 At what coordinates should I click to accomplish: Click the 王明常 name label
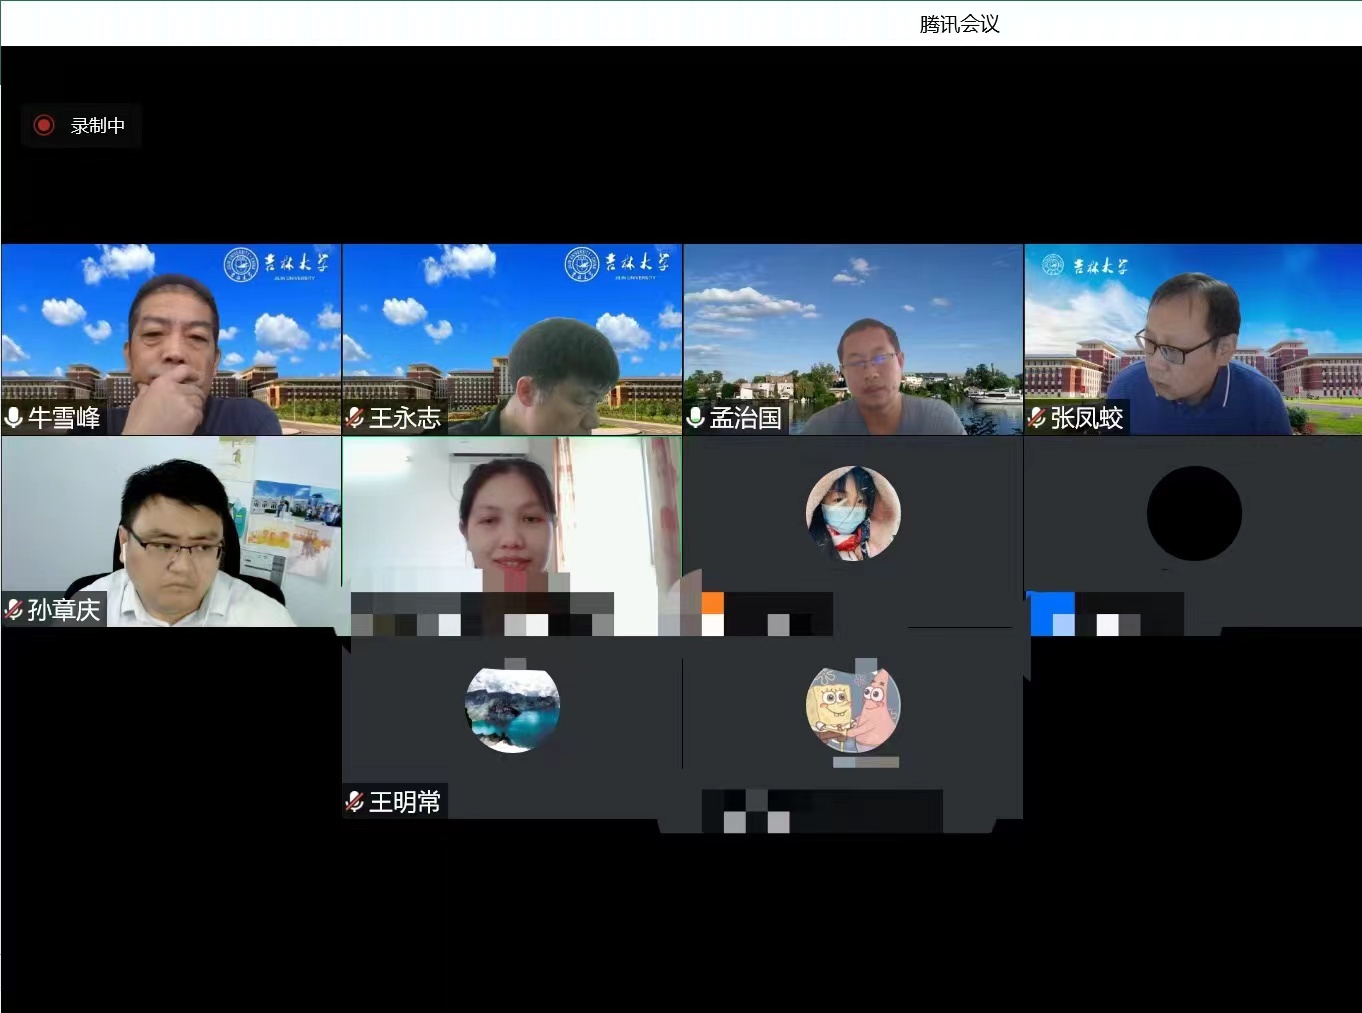click(405, 802)
